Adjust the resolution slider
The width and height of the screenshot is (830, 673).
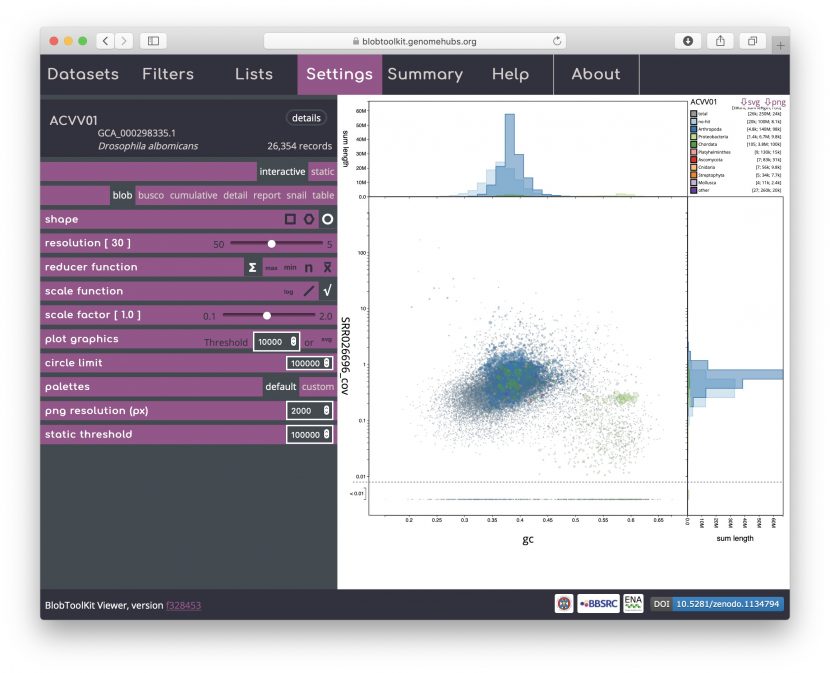pyautogui.click(x=272, y=243)
